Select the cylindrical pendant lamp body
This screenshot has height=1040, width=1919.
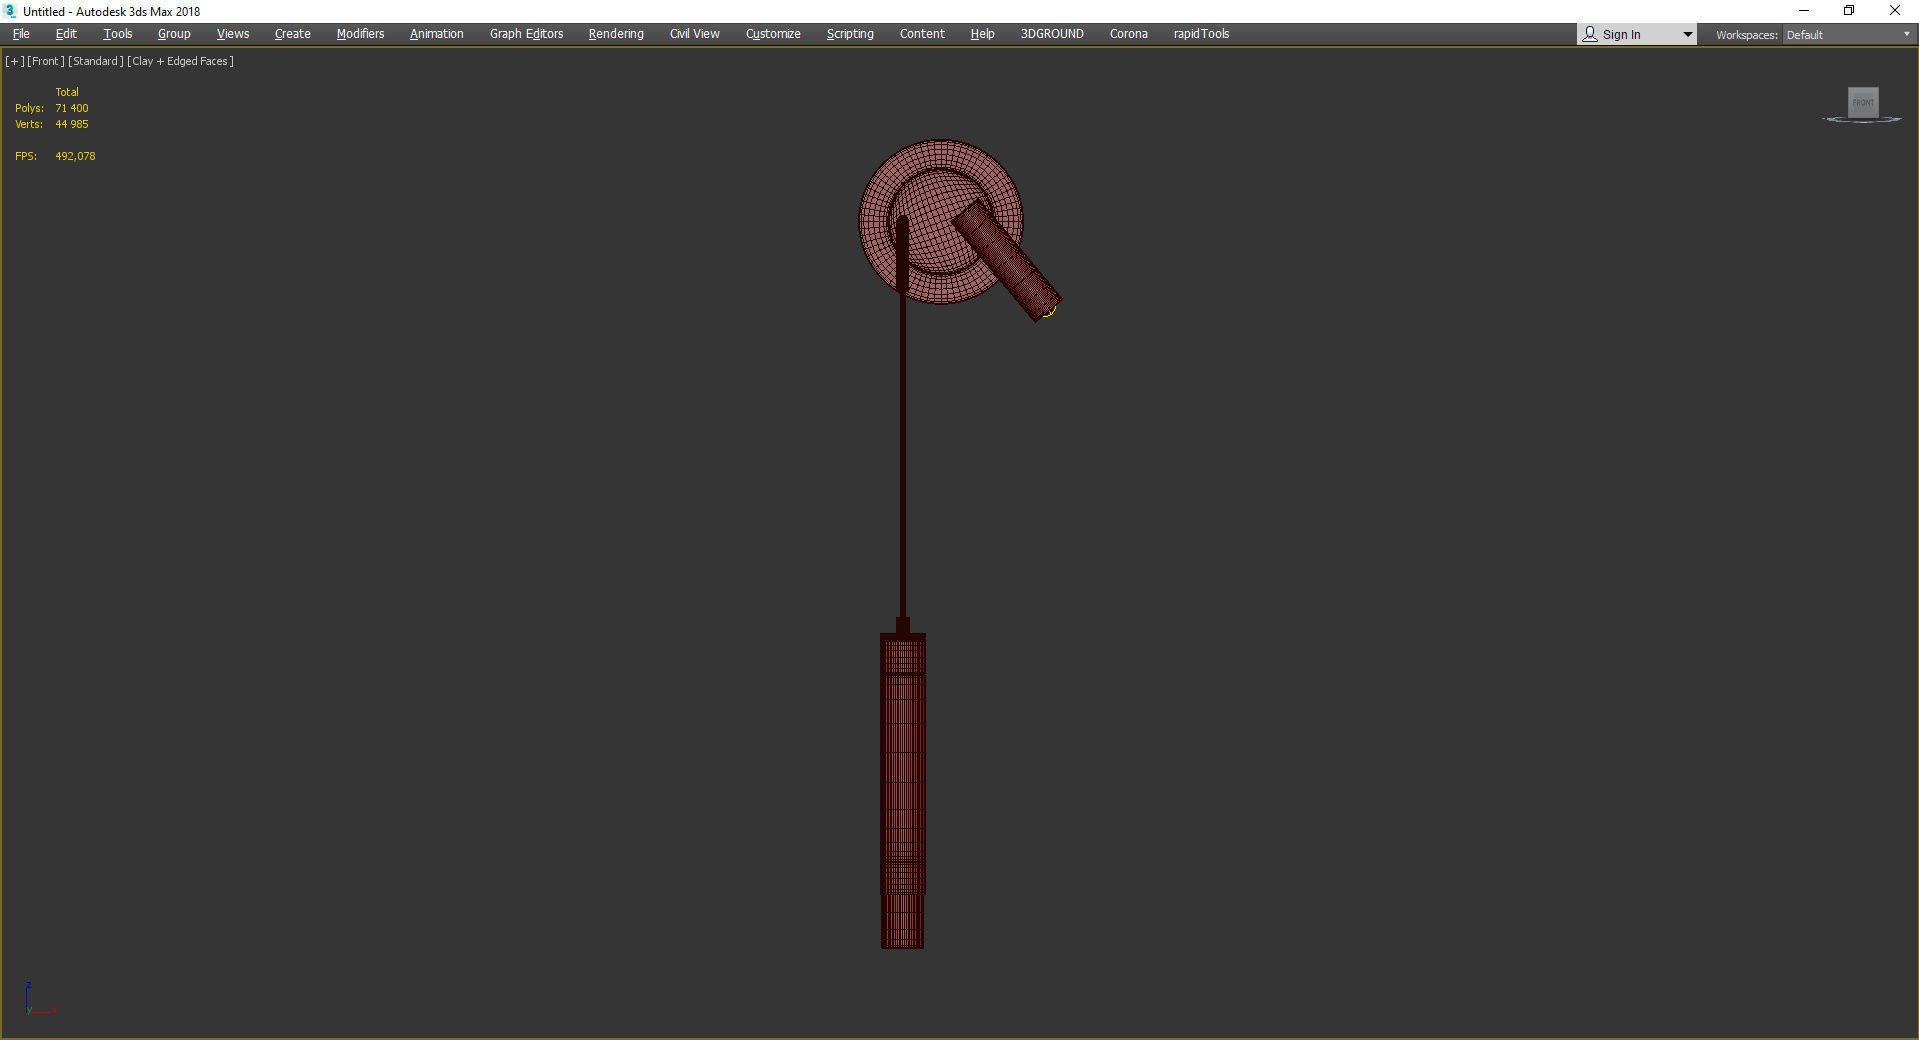click(x=902, y=790)
